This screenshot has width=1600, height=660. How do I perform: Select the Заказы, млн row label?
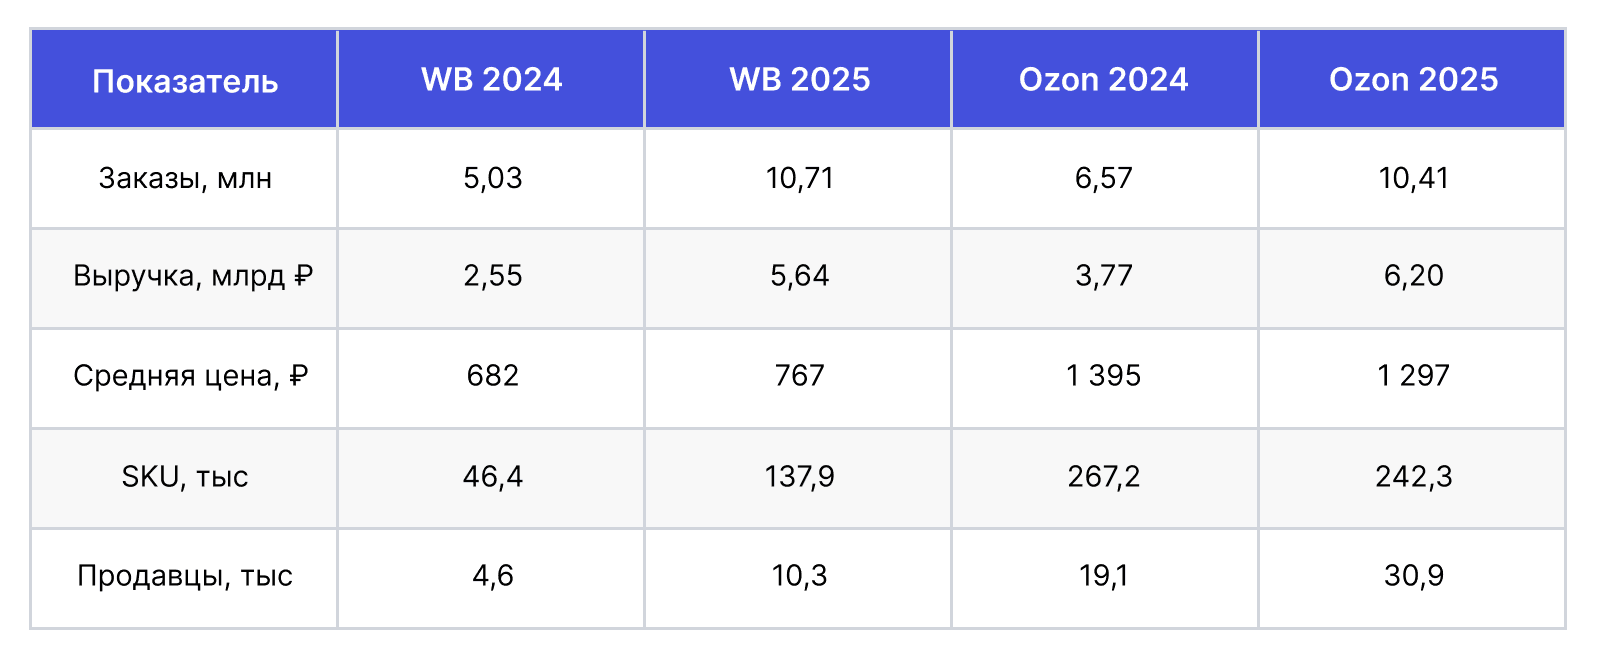coord(185,178)
